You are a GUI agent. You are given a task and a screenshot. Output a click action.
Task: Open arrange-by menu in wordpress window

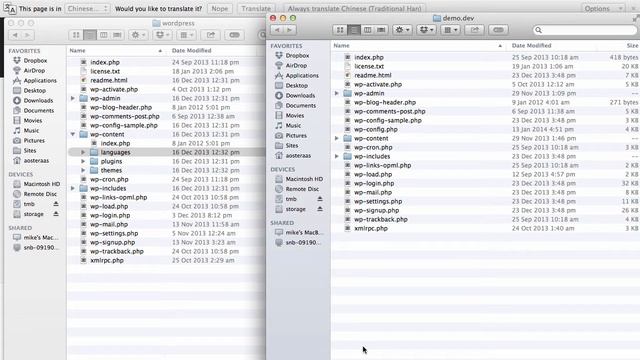click(187, 35)
